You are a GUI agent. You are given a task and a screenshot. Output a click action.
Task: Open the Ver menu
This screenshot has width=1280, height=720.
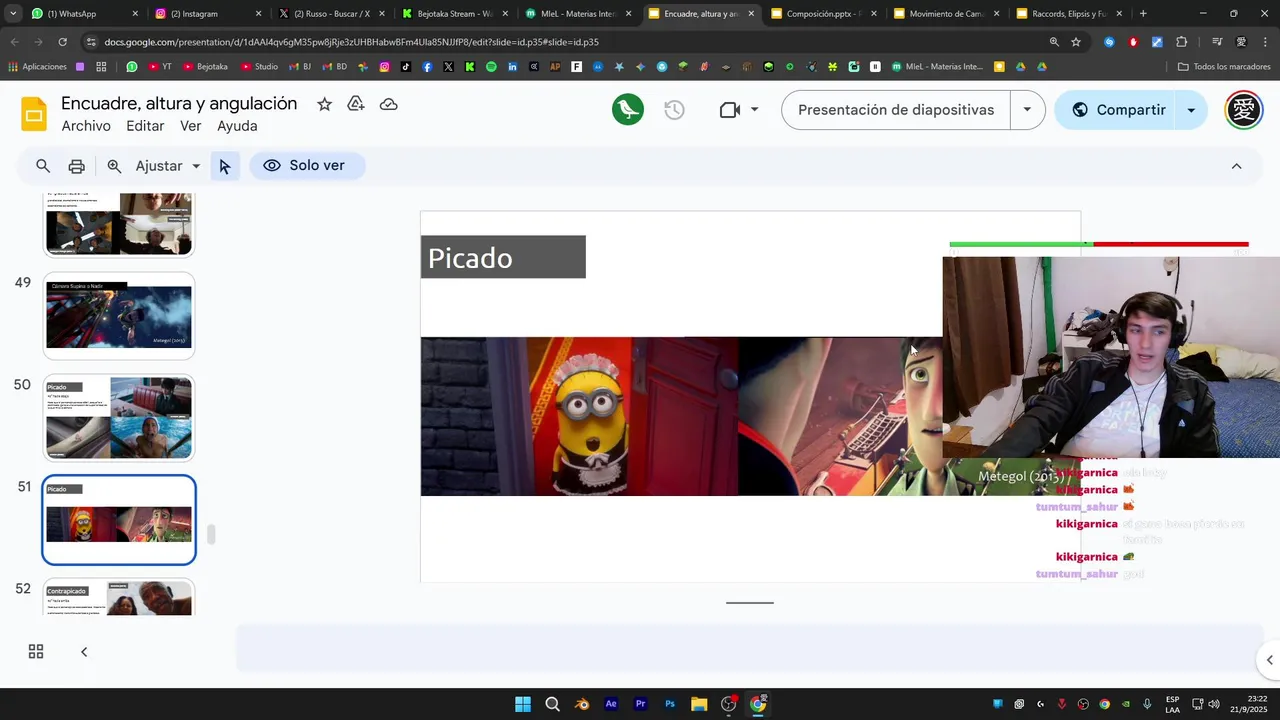pos(191,126)
